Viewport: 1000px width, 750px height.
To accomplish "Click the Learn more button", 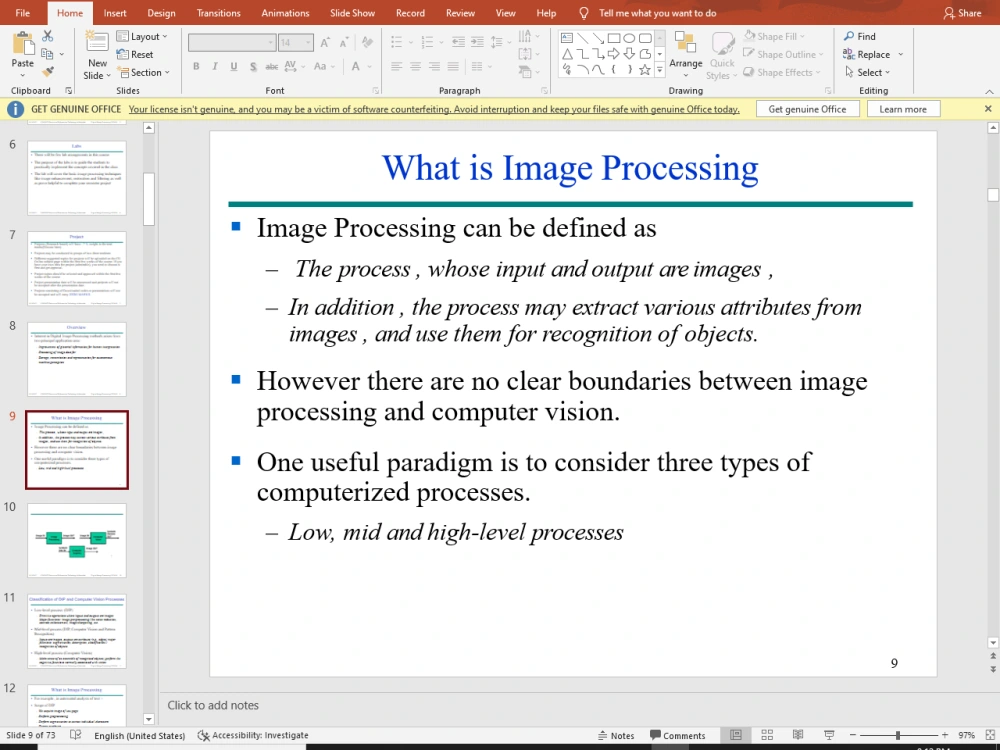I will (903, 109).
